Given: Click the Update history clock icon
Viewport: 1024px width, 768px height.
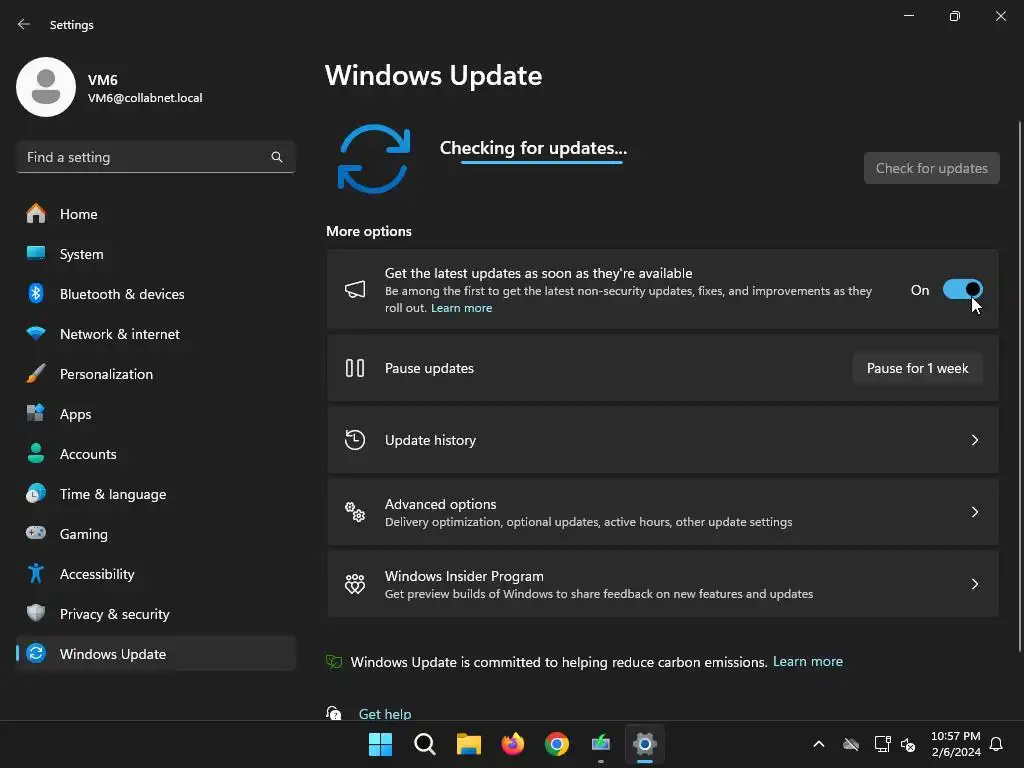Looking at the screenshot, I should pos(355,440).
